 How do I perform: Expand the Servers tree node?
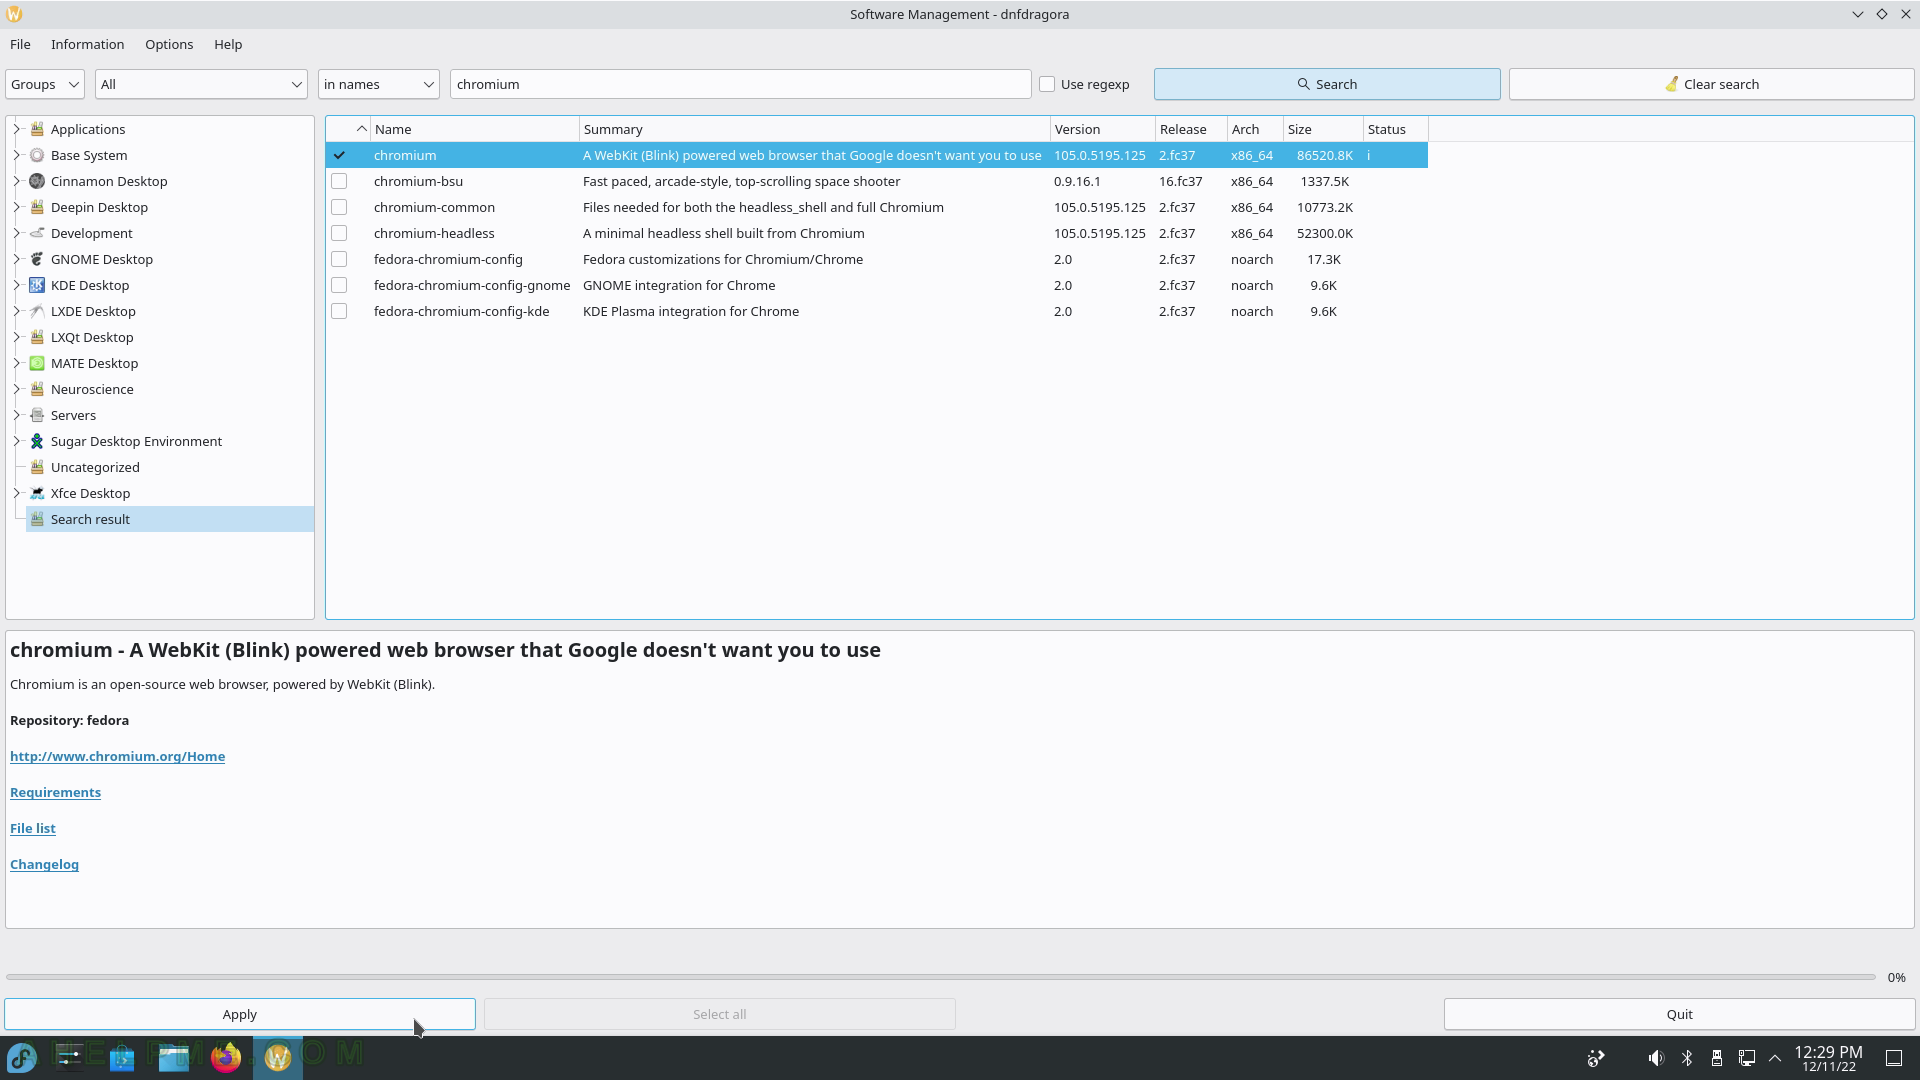point(16,415)
